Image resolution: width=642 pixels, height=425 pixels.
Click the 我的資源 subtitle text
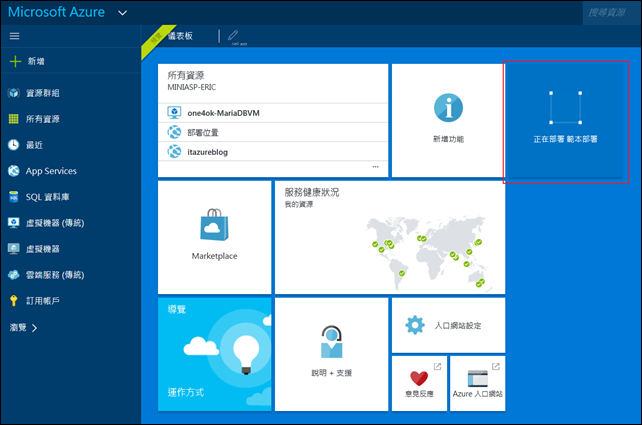tap(299, 204)
